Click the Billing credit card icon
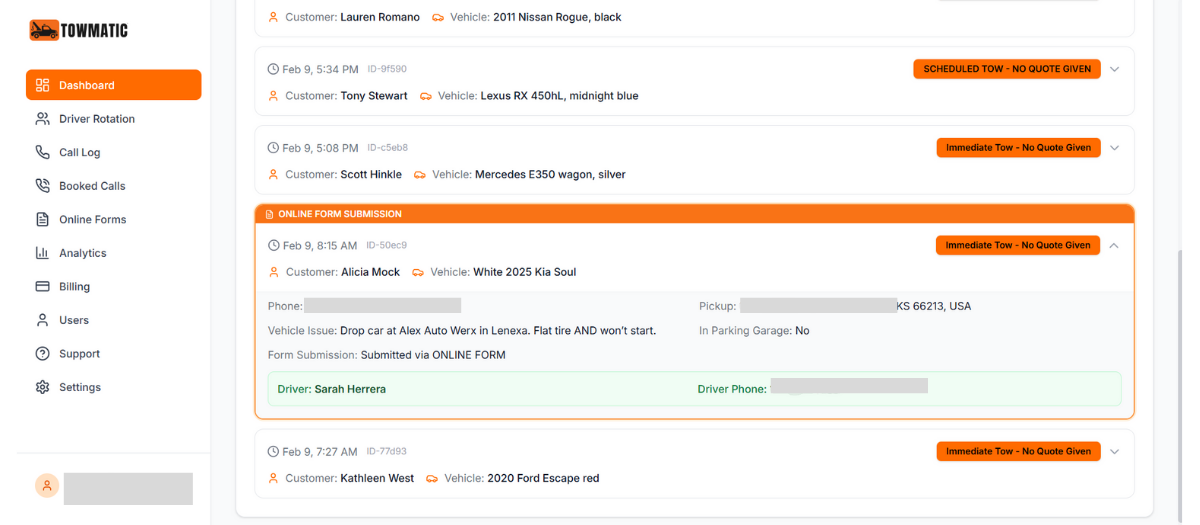This screenshot has height=525, width=1200. [42, 286]
